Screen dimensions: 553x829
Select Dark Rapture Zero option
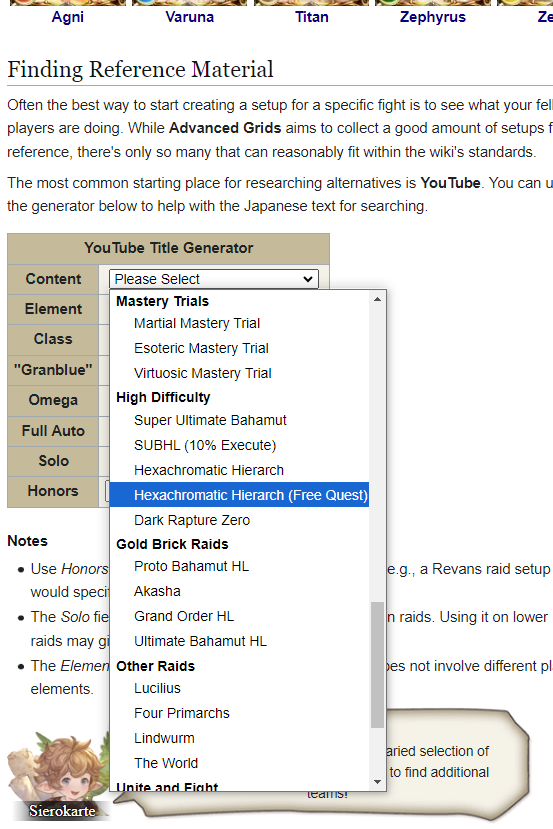[x=239, y=520]
